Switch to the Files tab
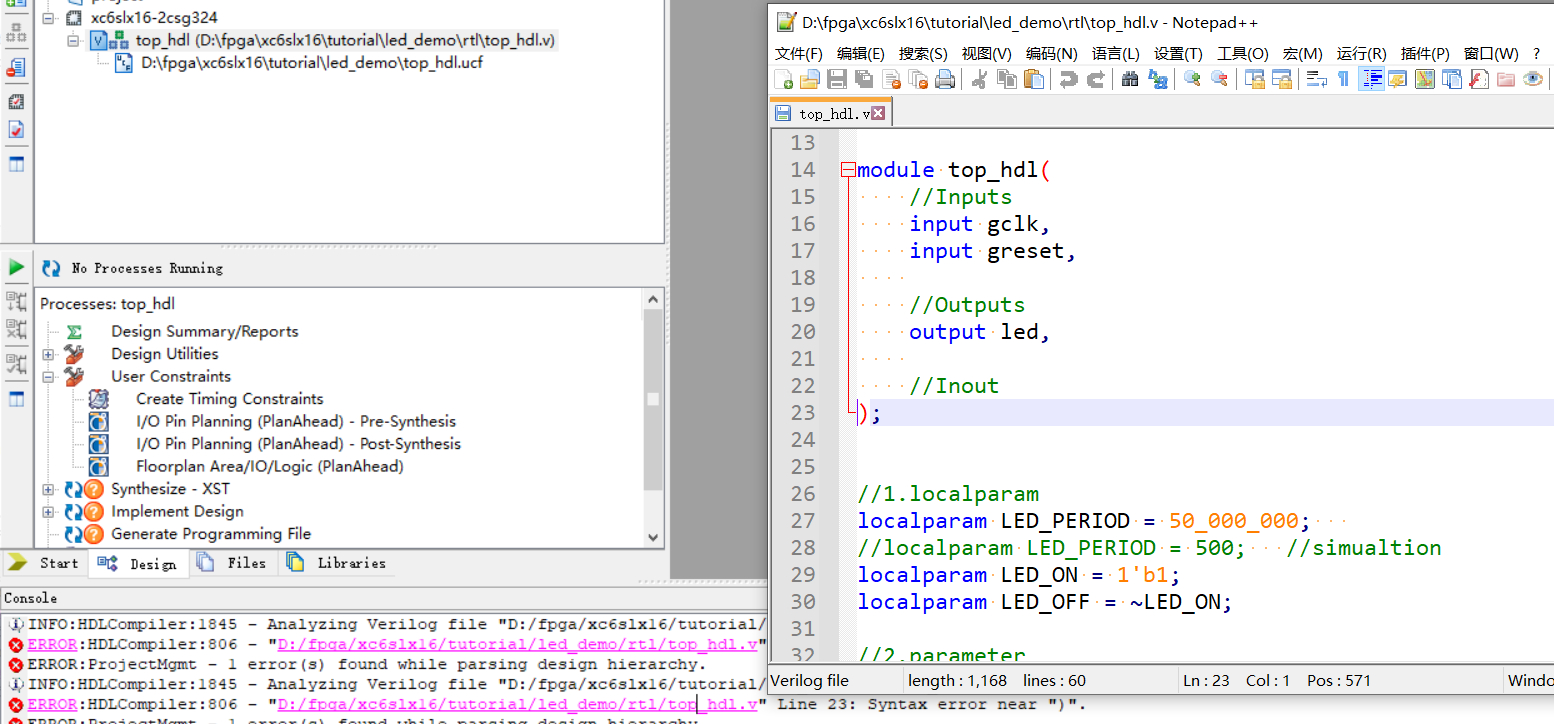This screenshot has width=1554, height=724. click(x=232, y=563)
